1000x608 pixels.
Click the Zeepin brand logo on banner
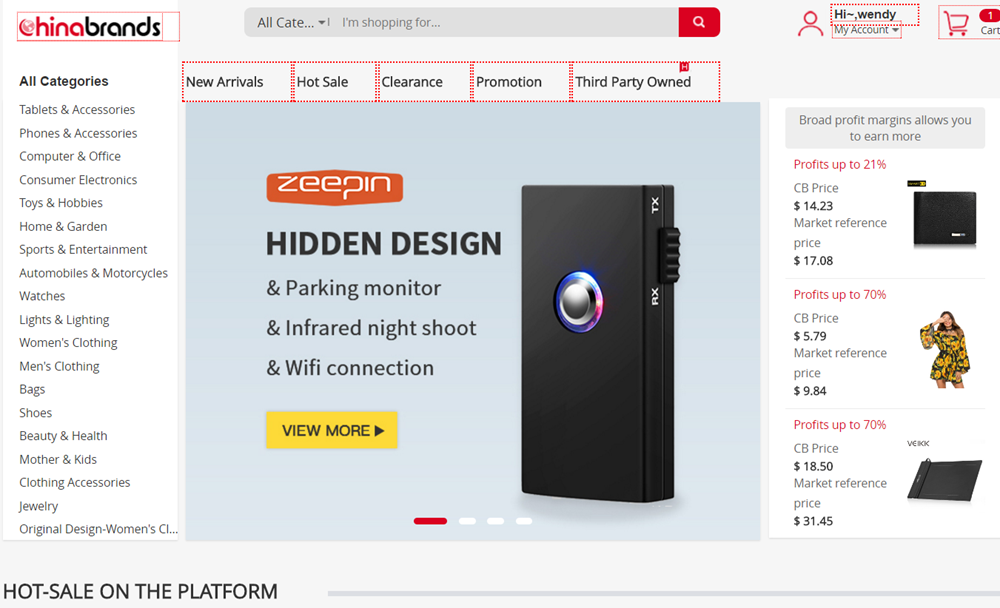coord(335,187)
